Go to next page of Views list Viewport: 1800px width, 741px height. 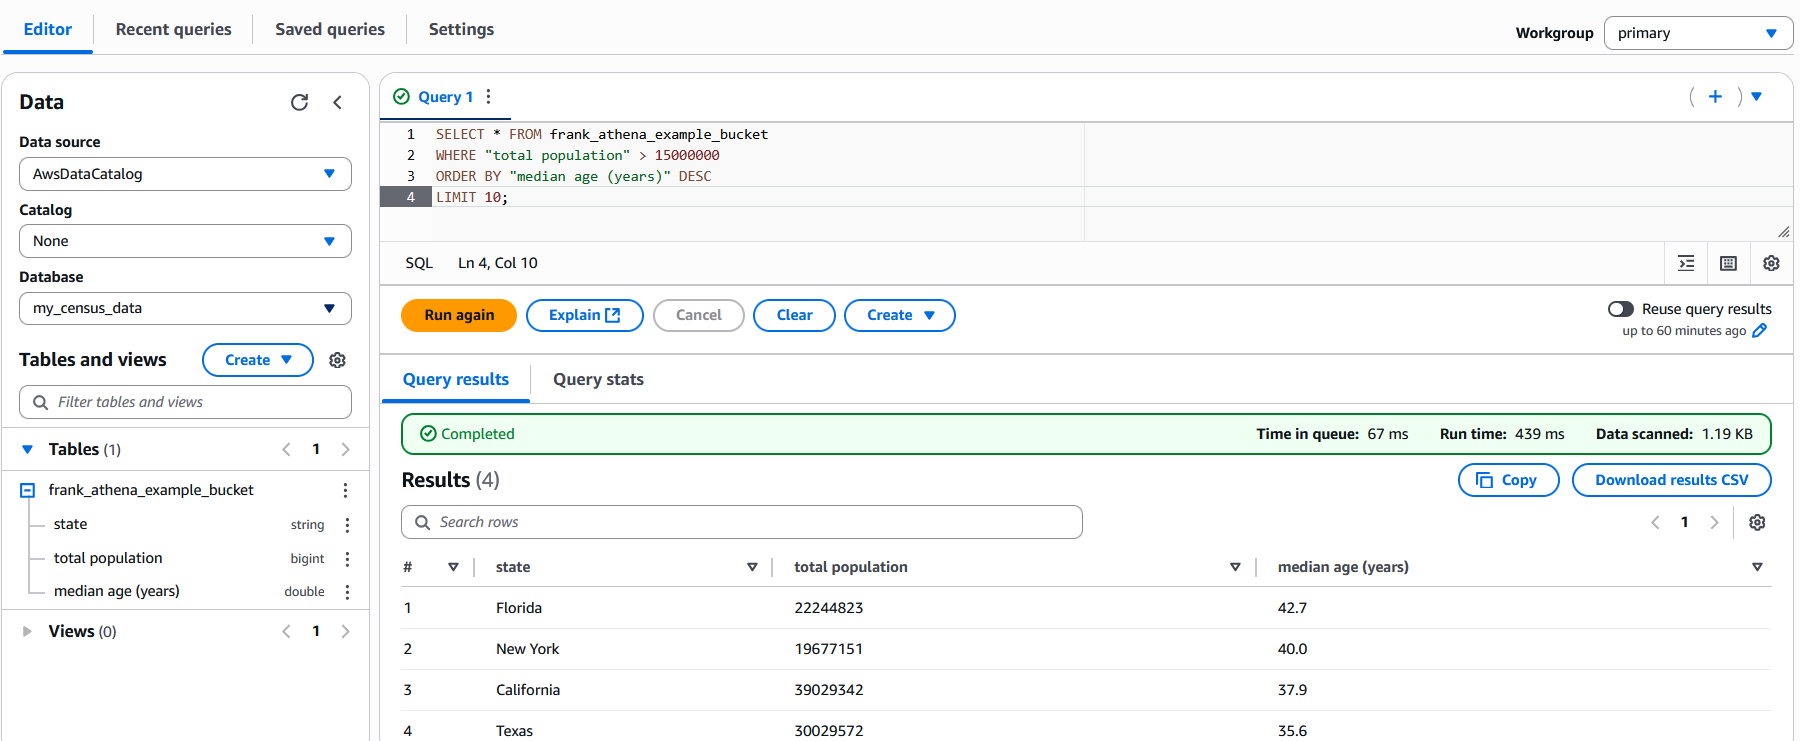[x=345, y=631]
